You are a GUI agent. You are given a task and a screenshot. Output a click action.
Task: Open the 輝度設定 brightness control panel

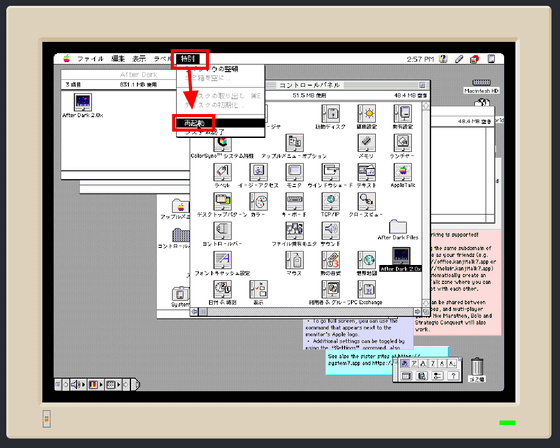pyautogui.click(x=366, y=114)
